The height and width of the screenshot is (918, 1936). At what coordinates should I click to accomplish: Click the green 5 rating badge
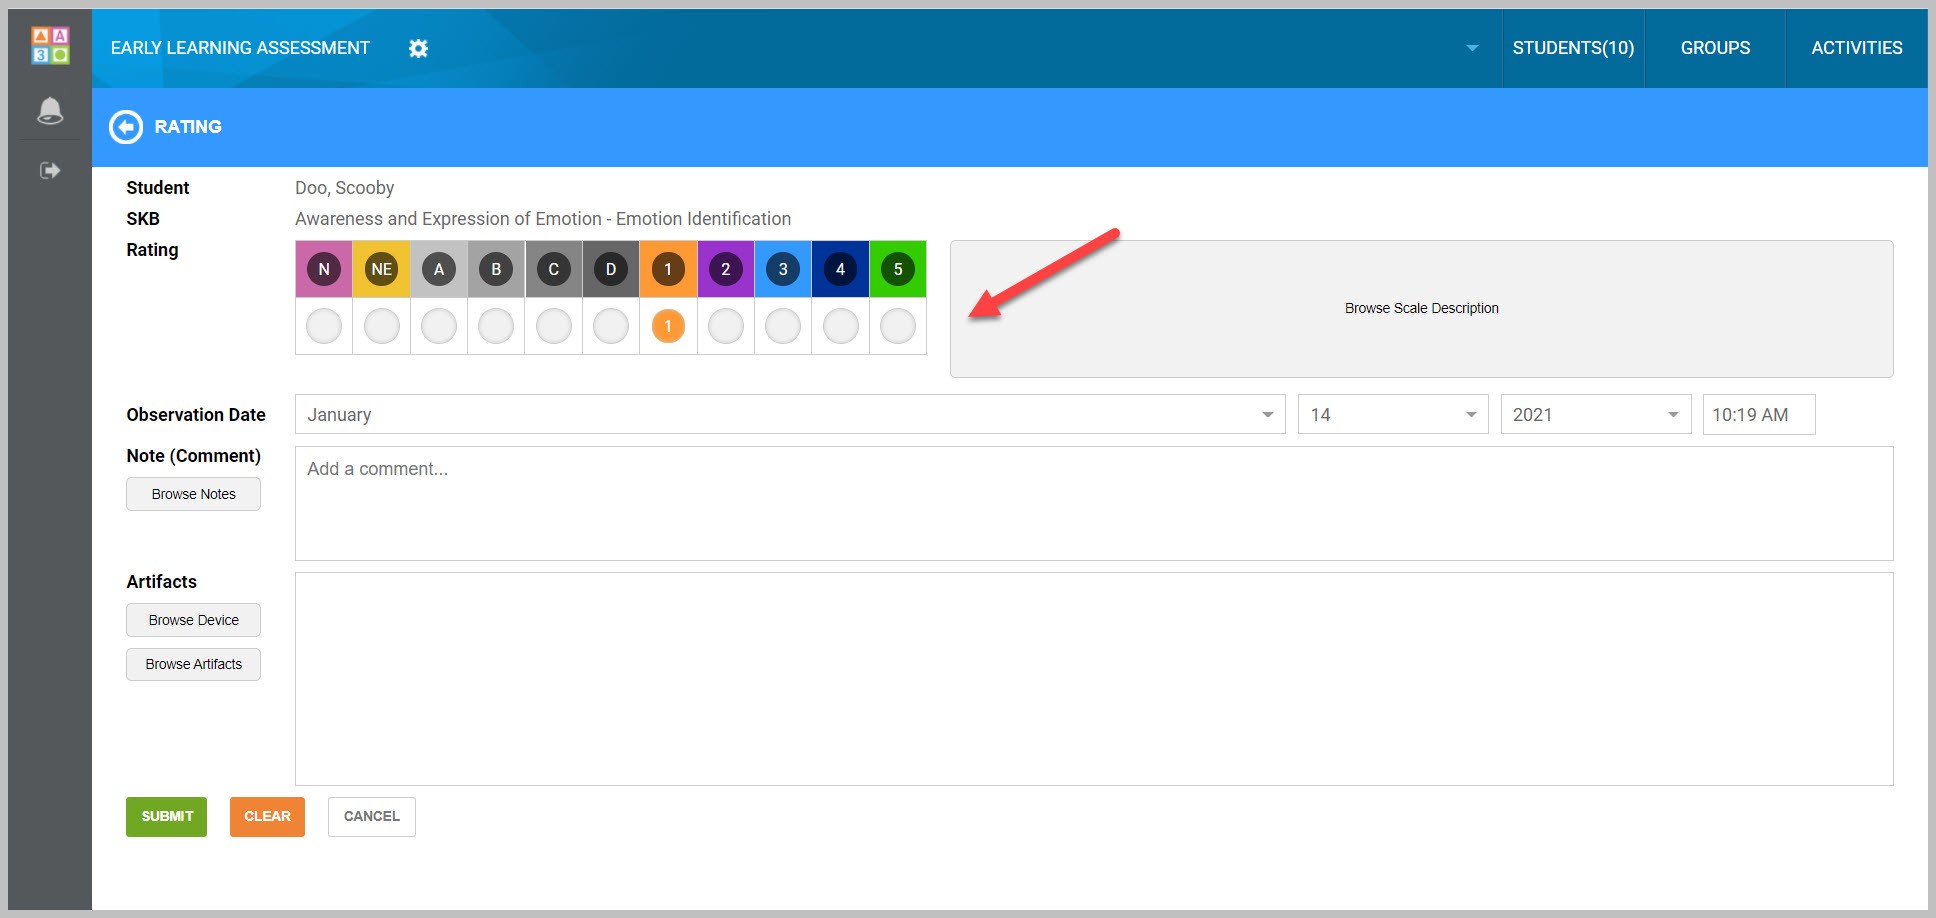point(897,269)
